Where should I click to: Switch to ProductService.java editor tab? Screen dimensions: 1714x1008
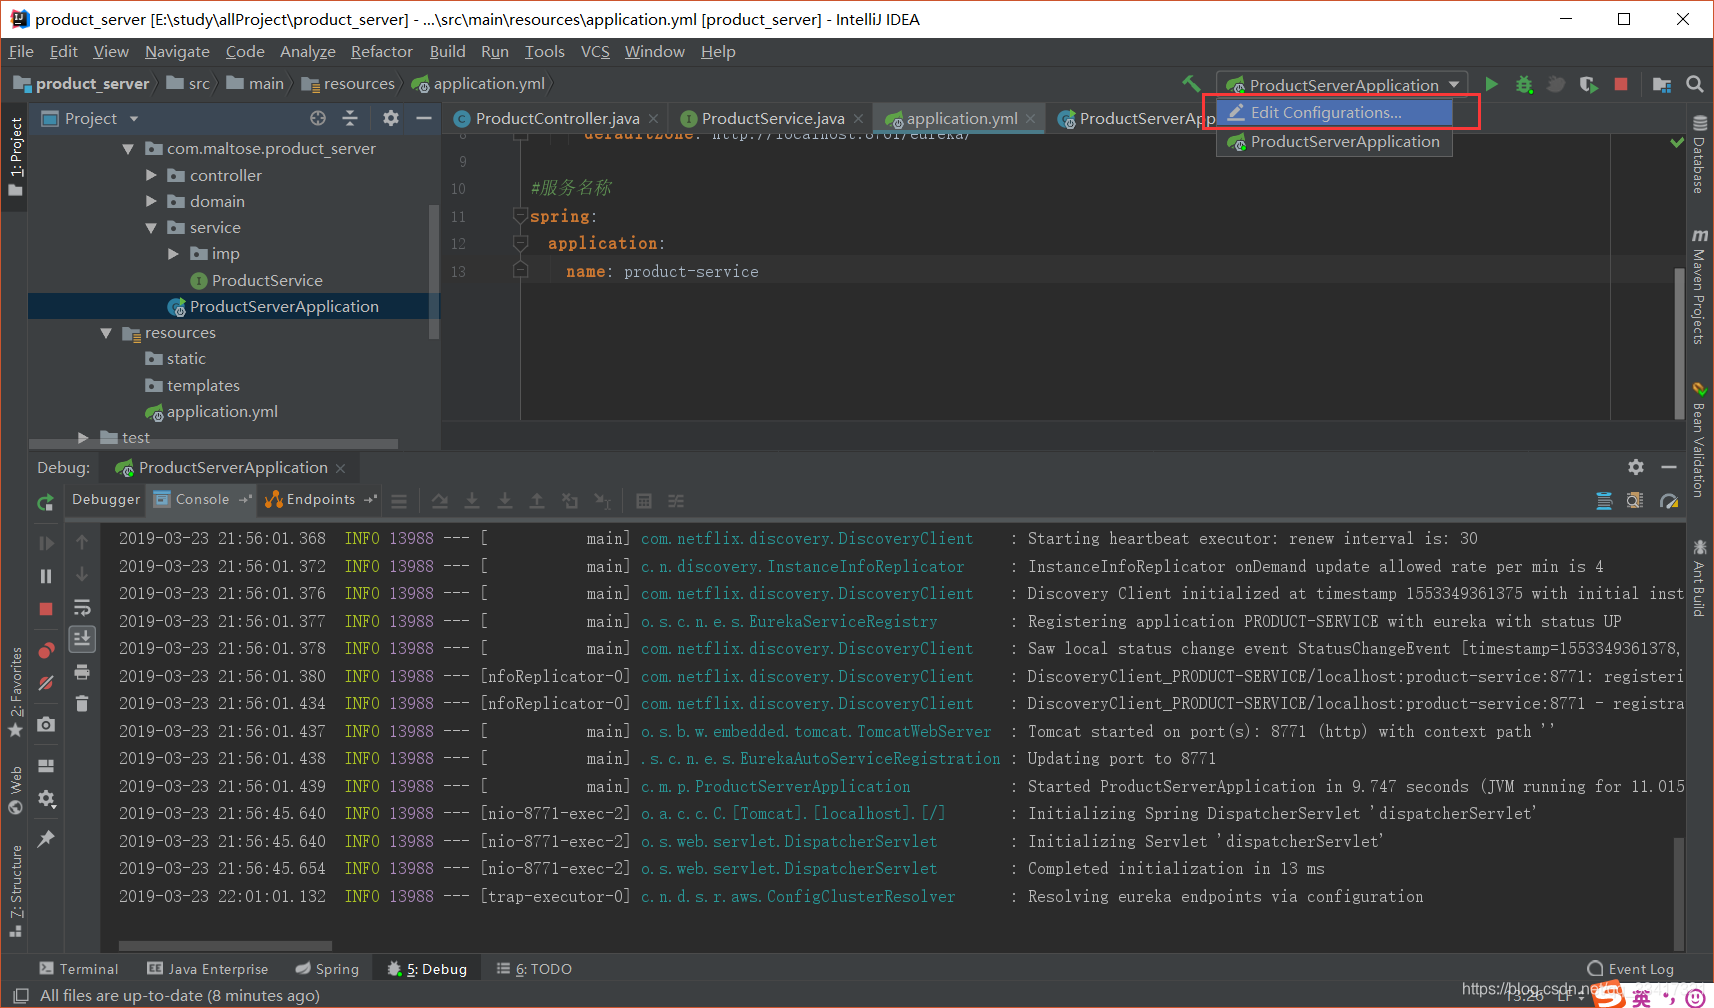[x=772, y=119]
